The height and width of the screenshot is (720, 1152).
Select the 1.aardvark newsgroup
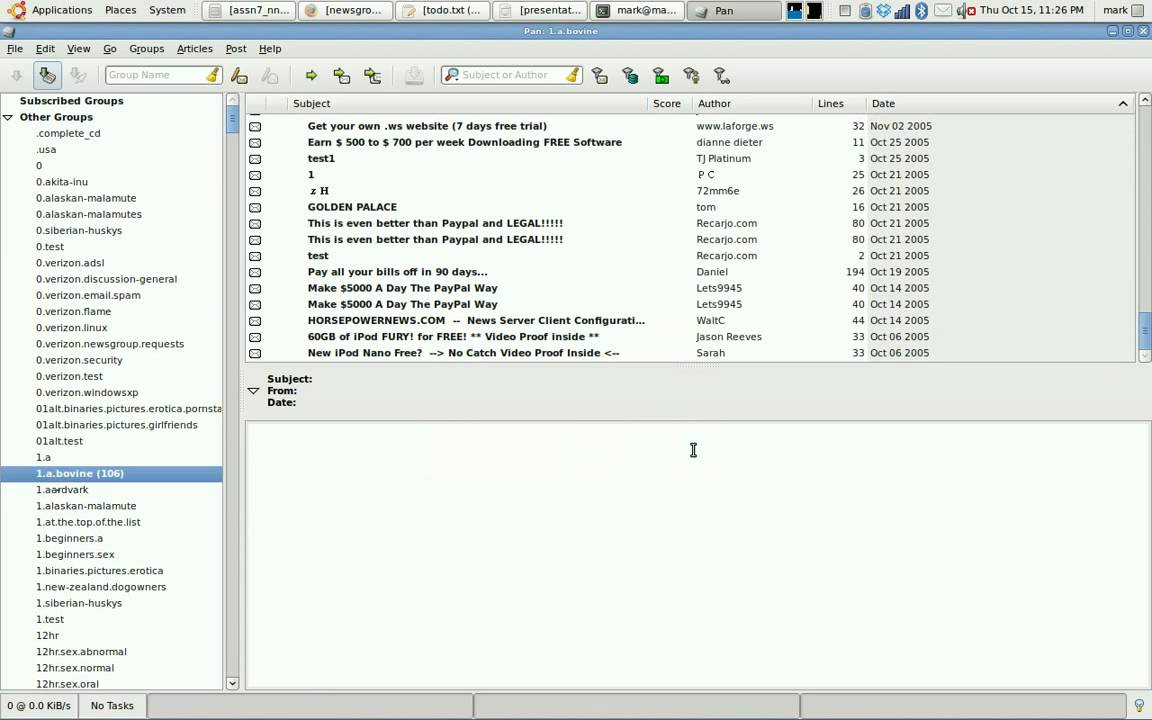pos(62,489)
